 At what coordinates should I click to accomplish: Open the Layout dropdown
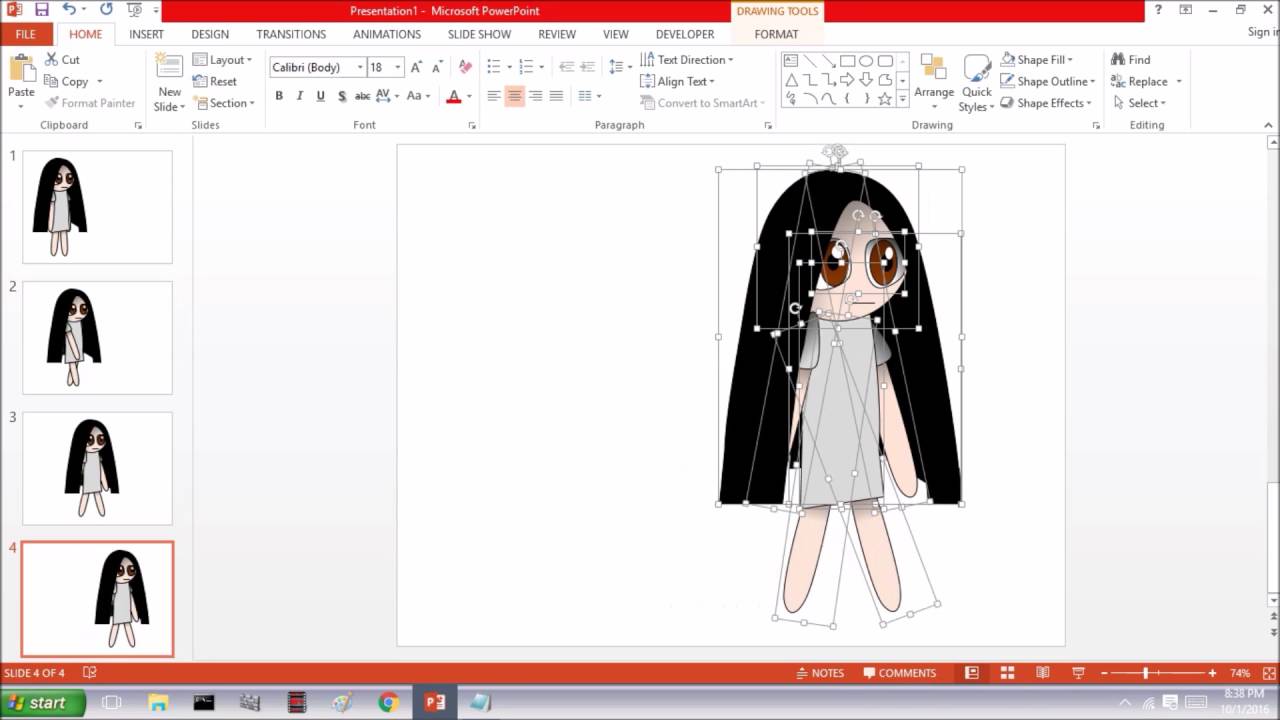[x=223, y=60]
